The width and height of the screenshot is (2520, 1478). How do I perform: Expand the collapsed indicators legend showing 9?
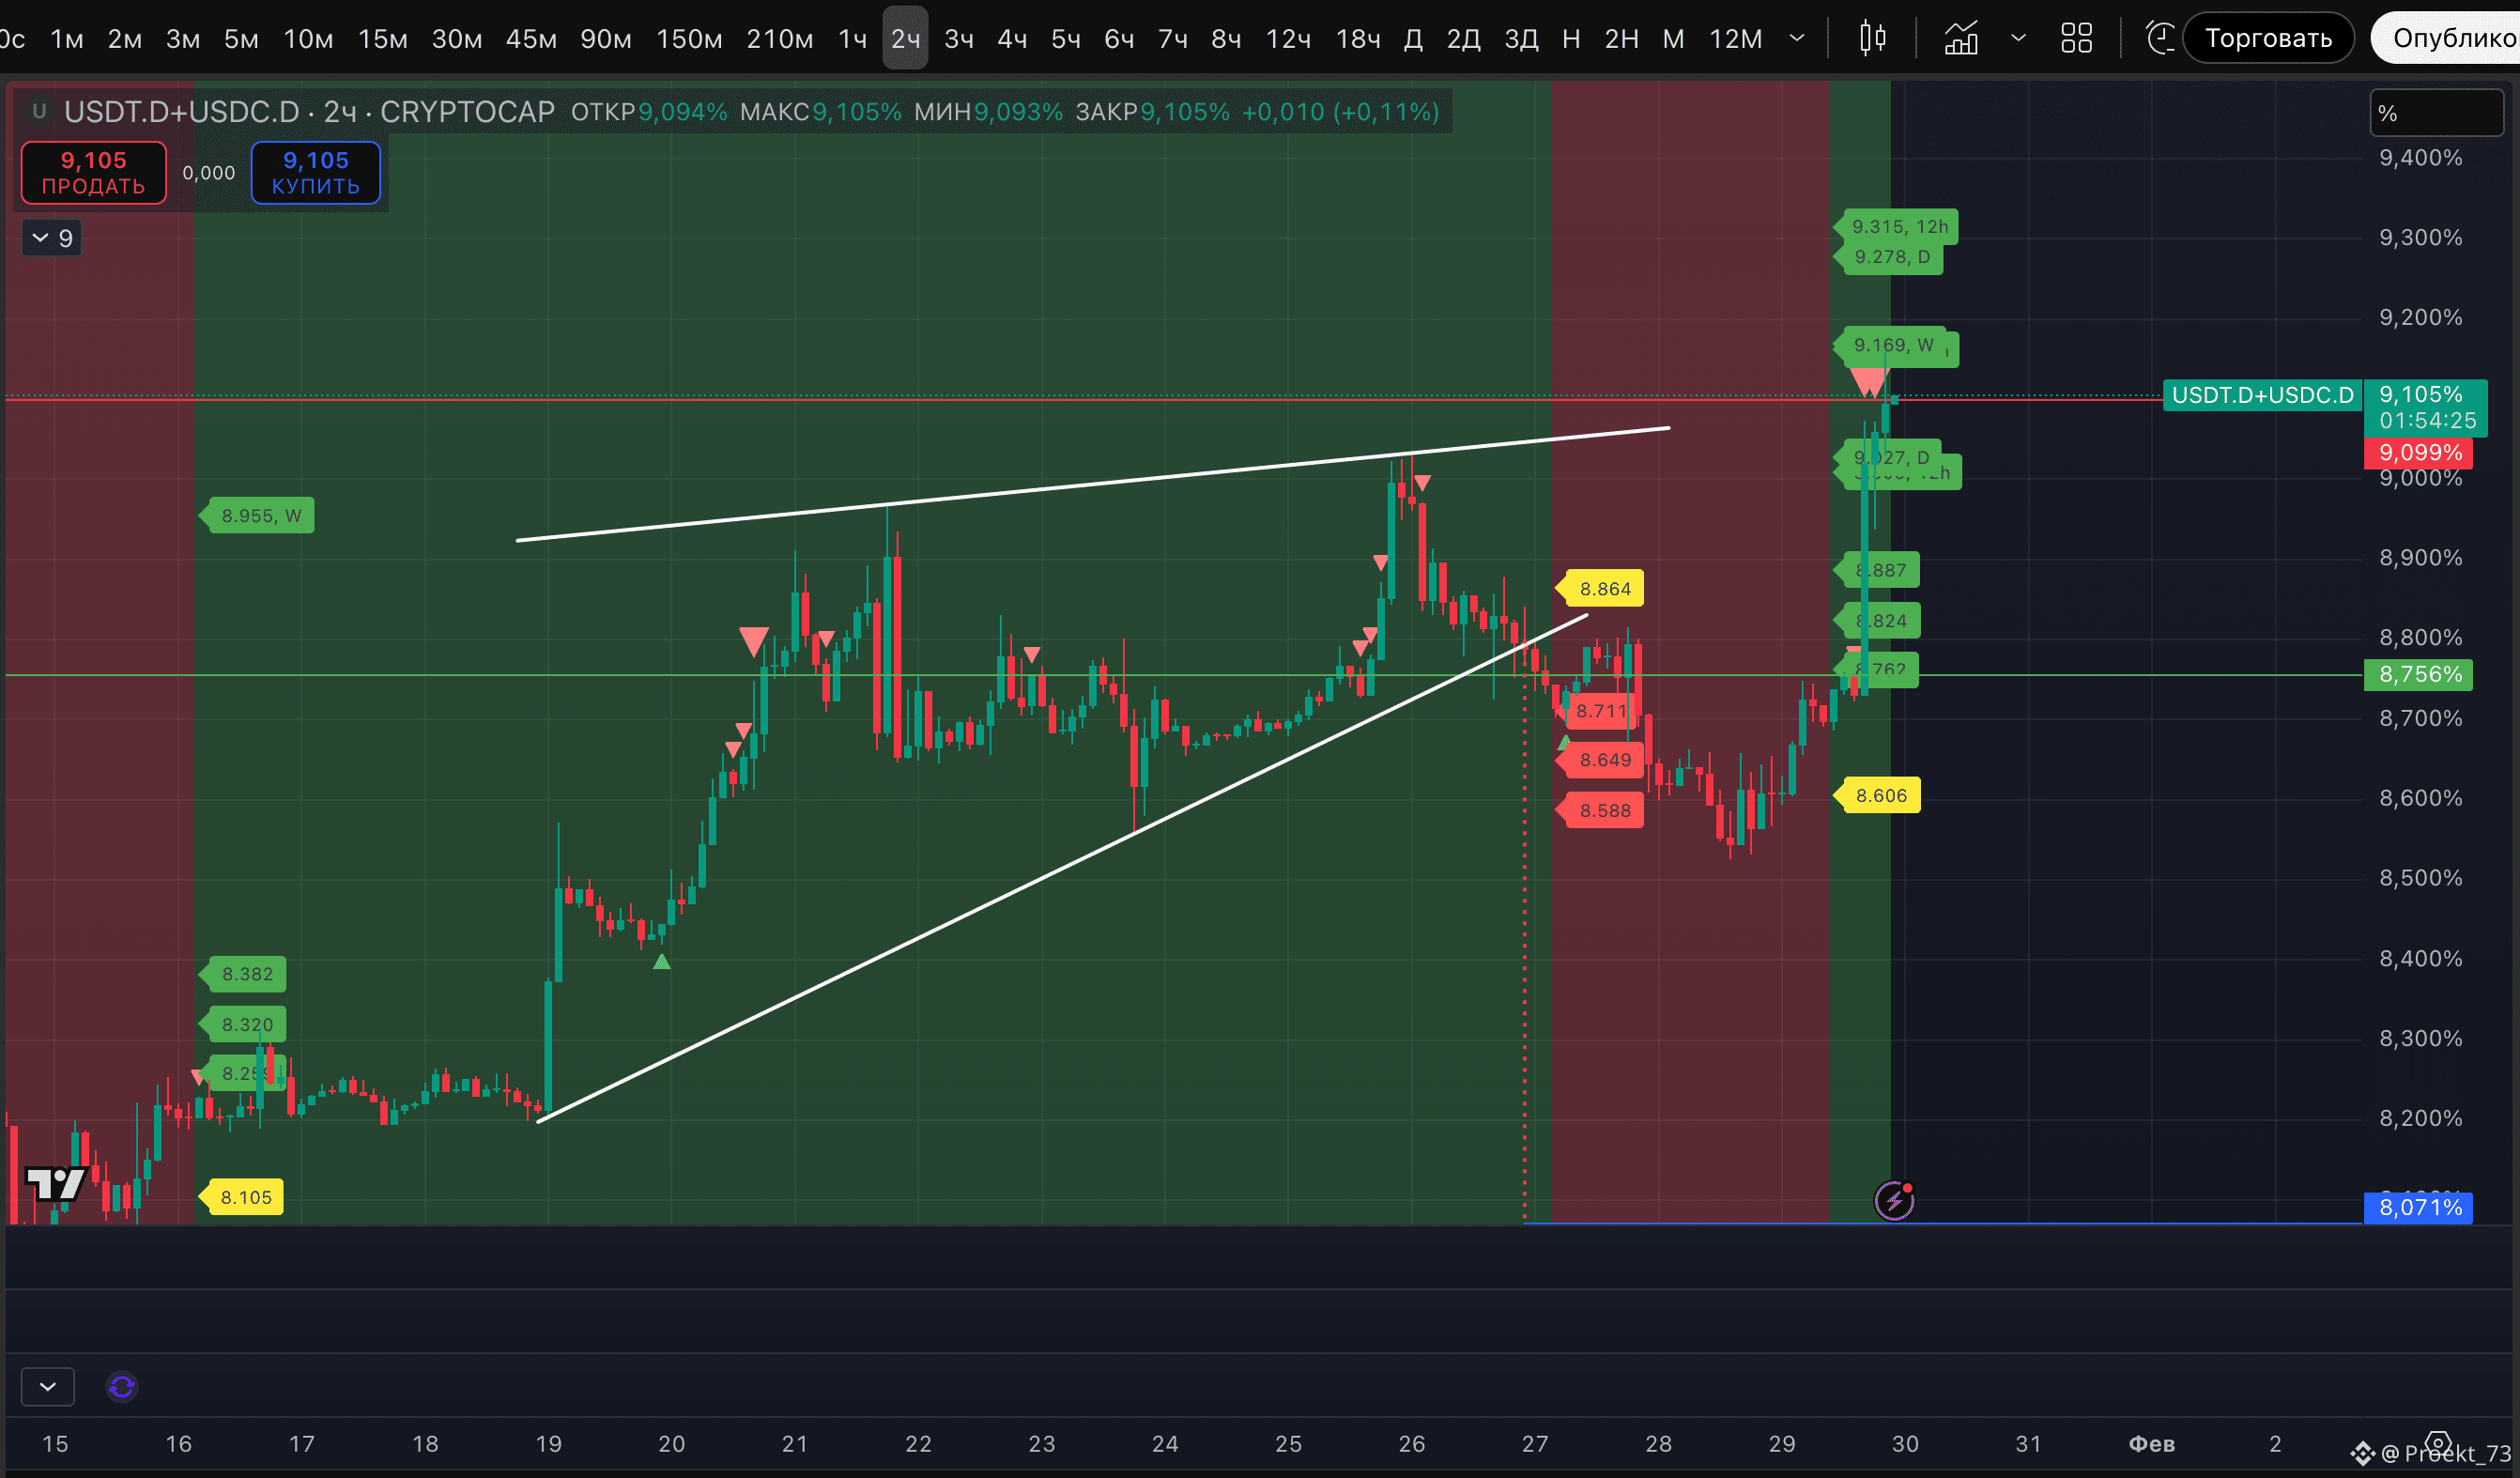[x=52, y=238]
